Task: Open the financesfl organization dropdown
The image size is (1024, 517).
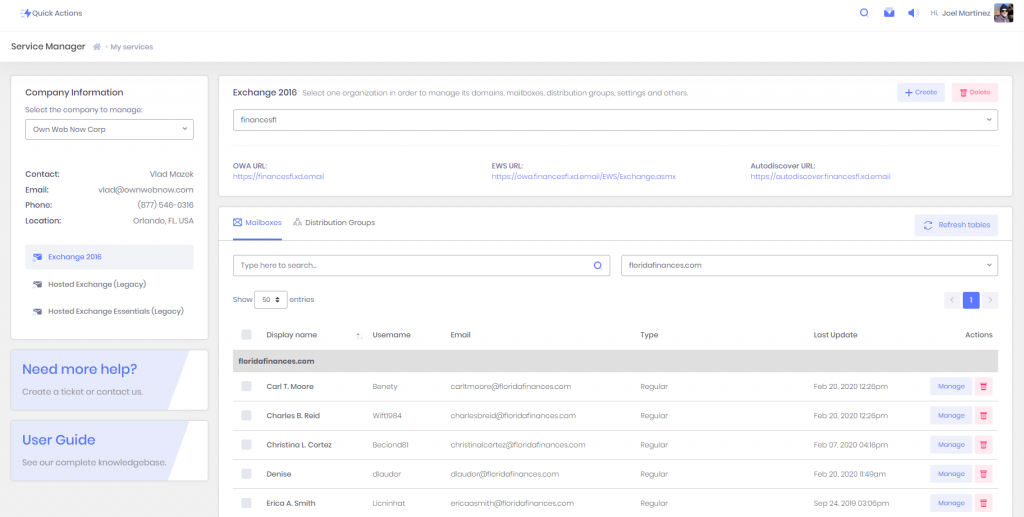Action: [615, 120]
